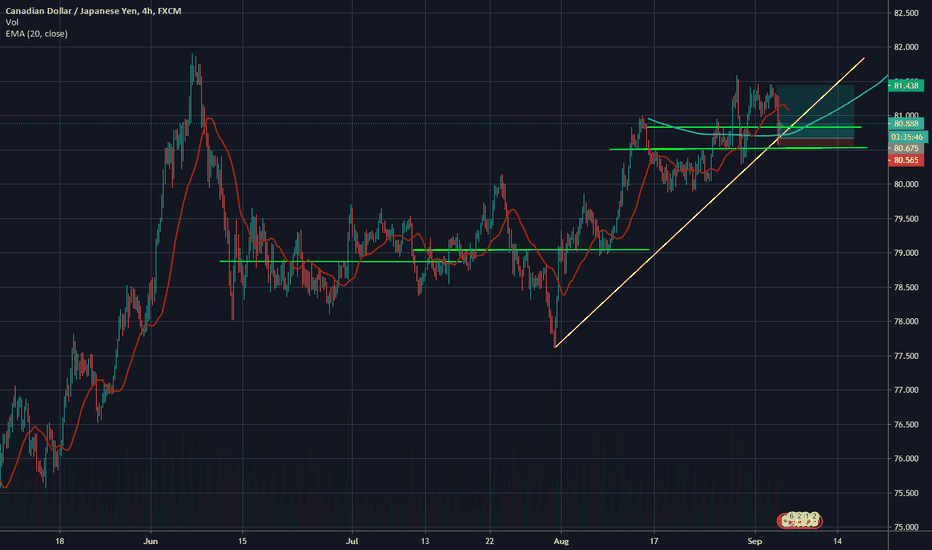This screenshot has width=932, height=550.
Task: Click the 76.000 price axis value
Action: [906, 458]
